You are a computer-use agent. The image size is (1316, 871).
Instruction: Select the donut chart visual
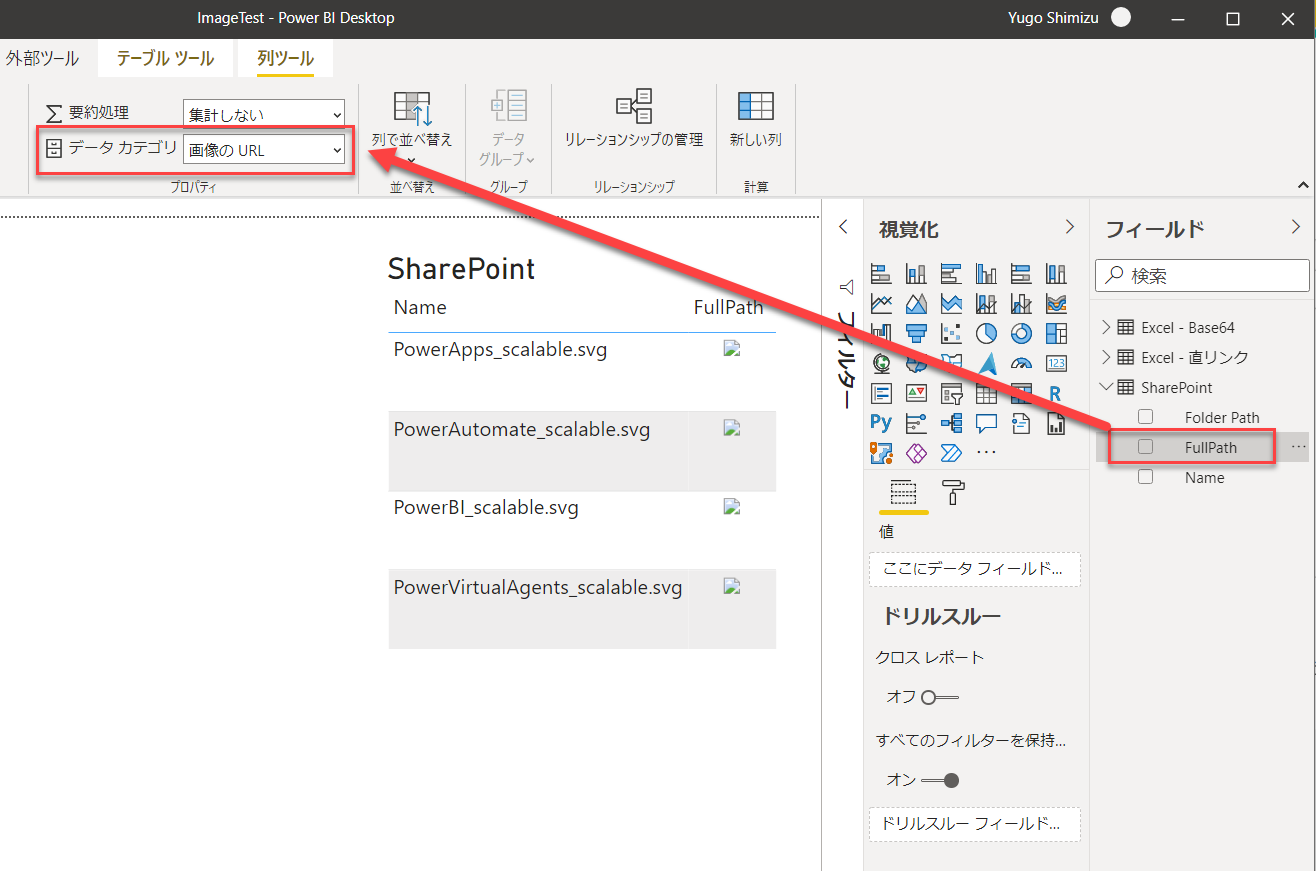(1021, 333)
